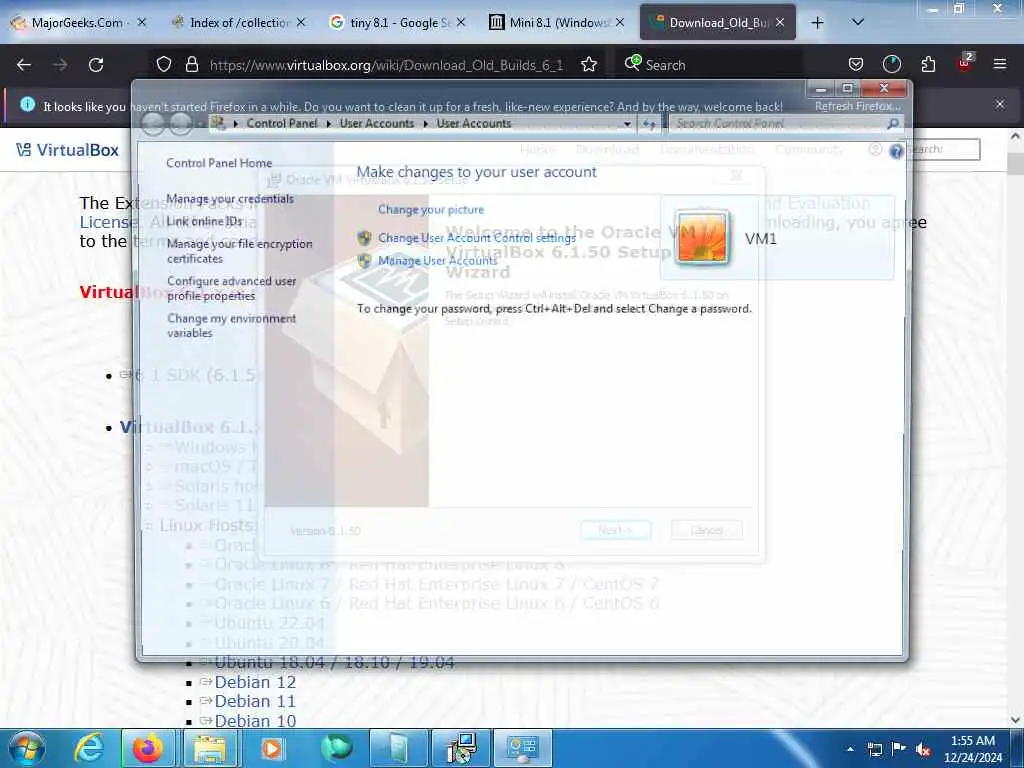This screenshot has width=1024, height=768.
Task: Click the uBlock extension icon with badge
Action: coord(965,63)
